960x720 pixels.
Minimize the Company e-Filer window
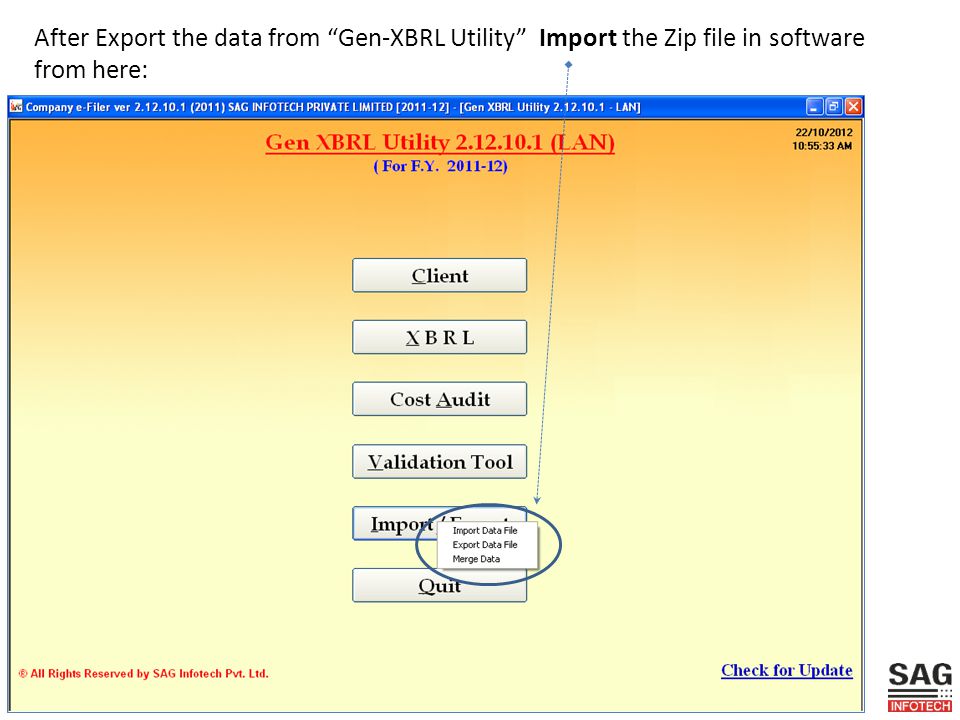pos(814,107)
